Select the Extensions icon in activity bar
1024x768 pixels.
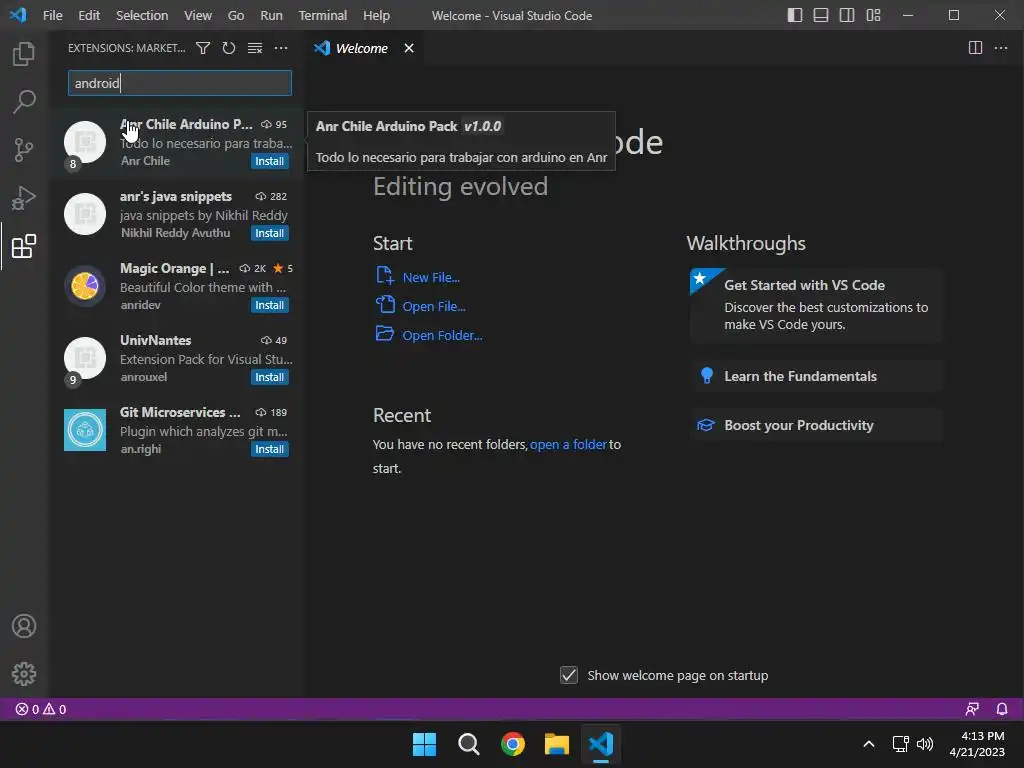(24, 246)
